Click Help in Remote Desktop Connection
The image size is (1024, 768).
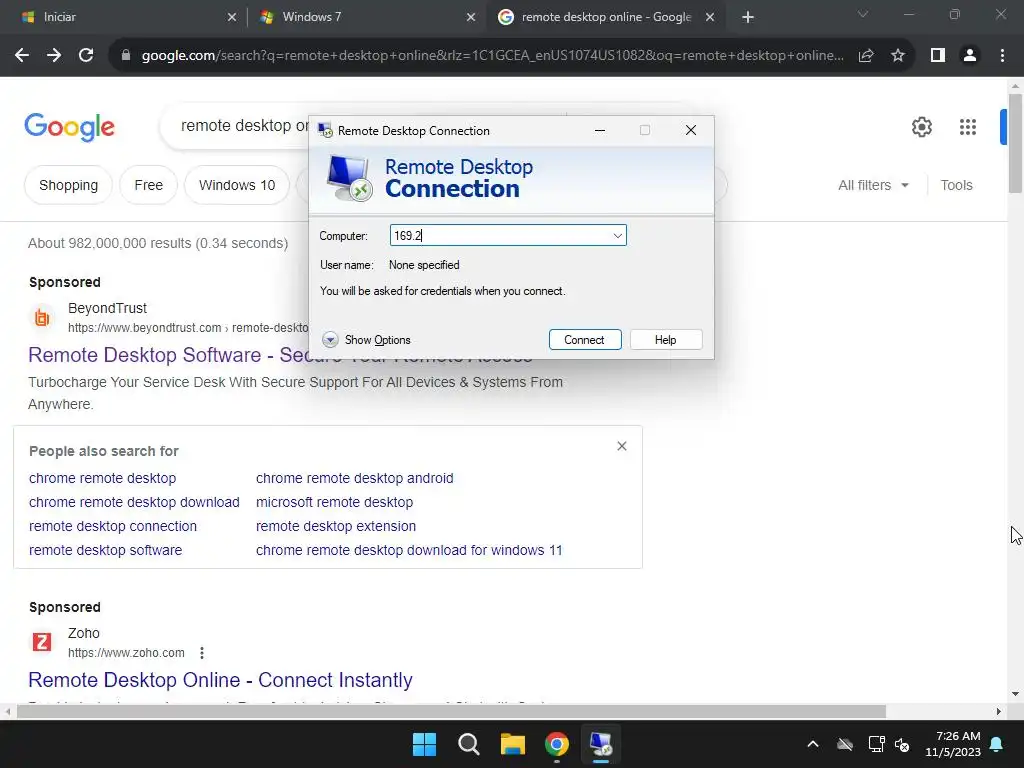pyautogui.click(x=665, y=340)
